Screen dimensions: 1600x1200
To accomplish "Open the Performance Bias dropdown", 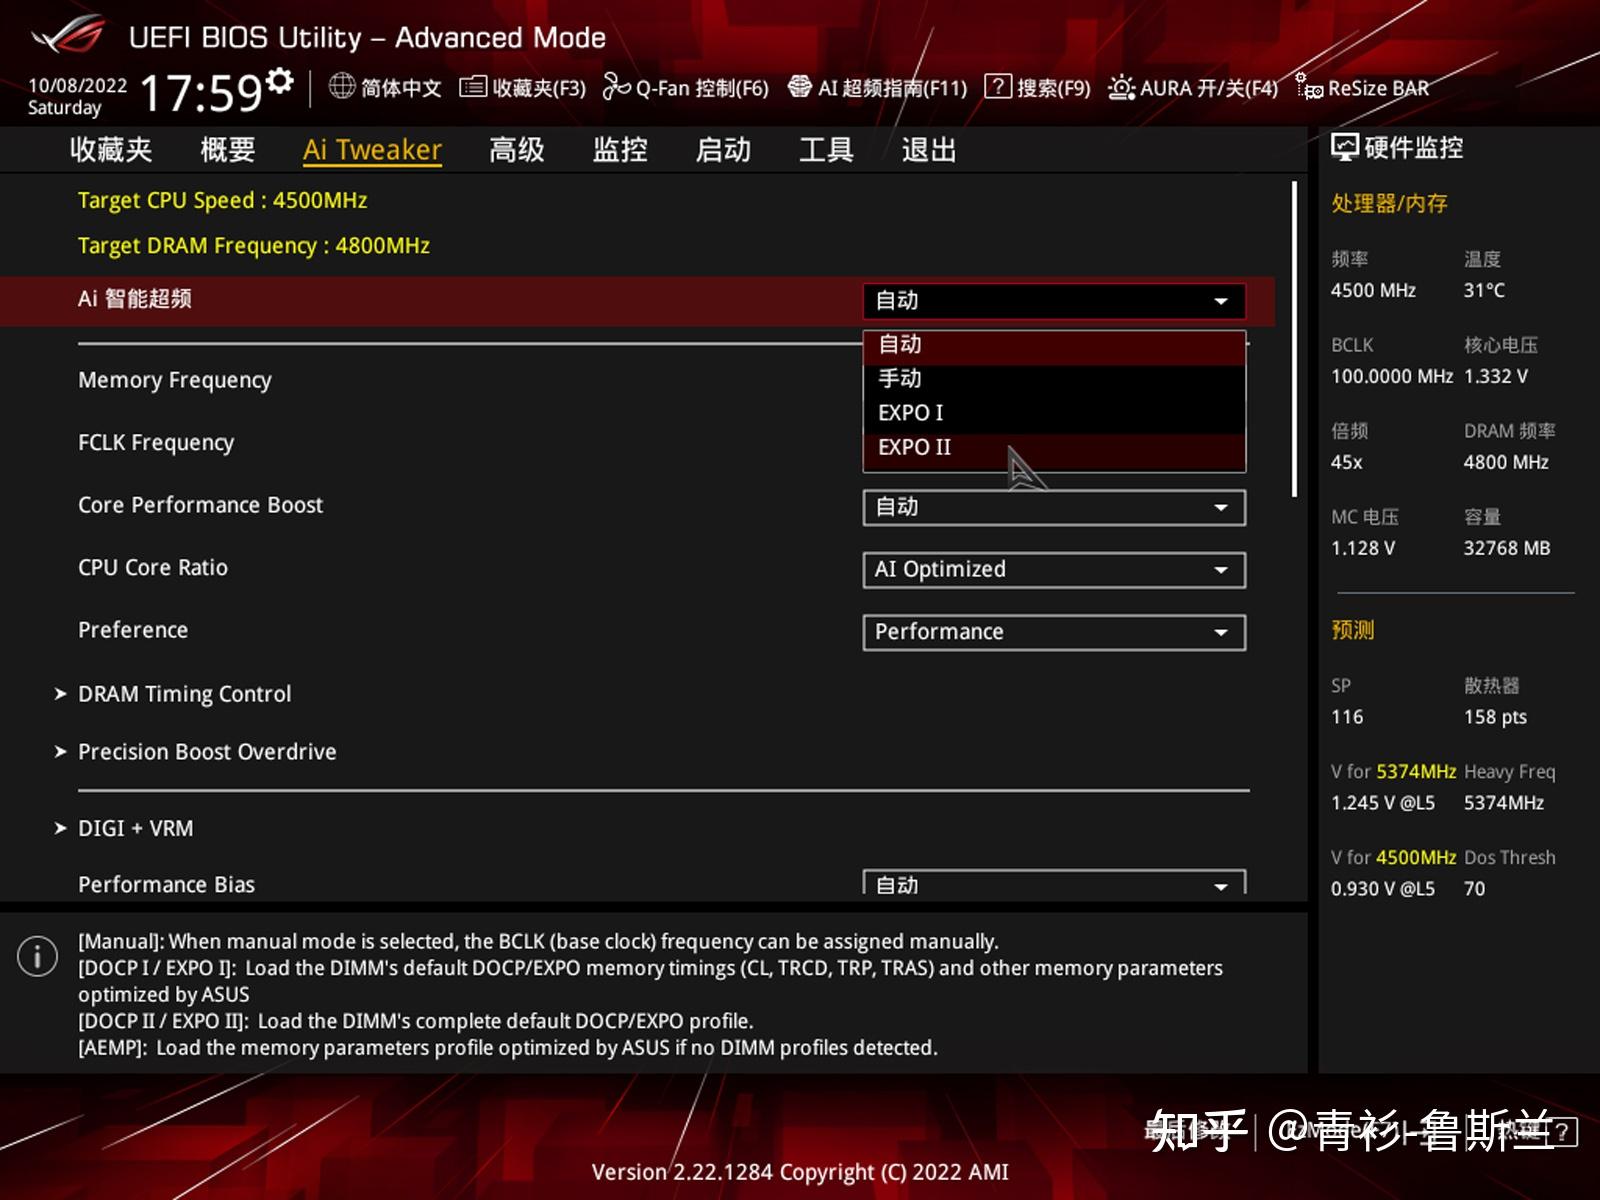I will [1054, 882].
